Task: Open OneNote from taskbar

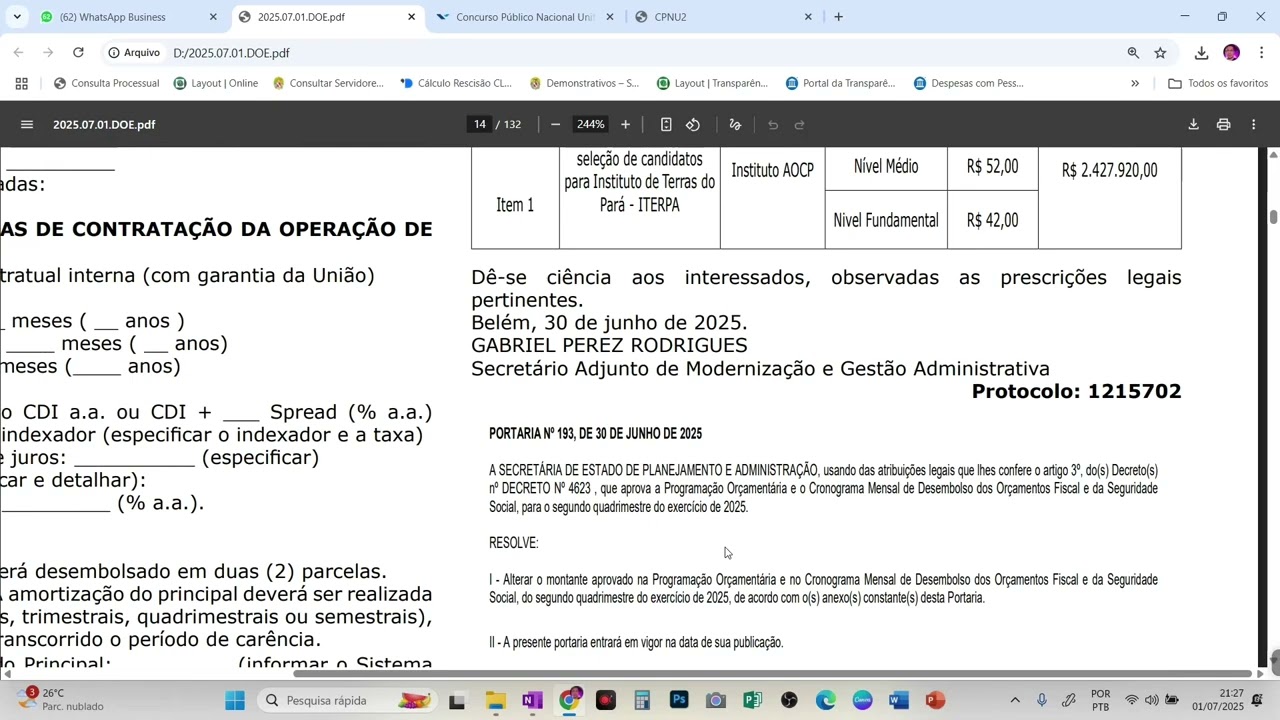Action: (532, 700)
